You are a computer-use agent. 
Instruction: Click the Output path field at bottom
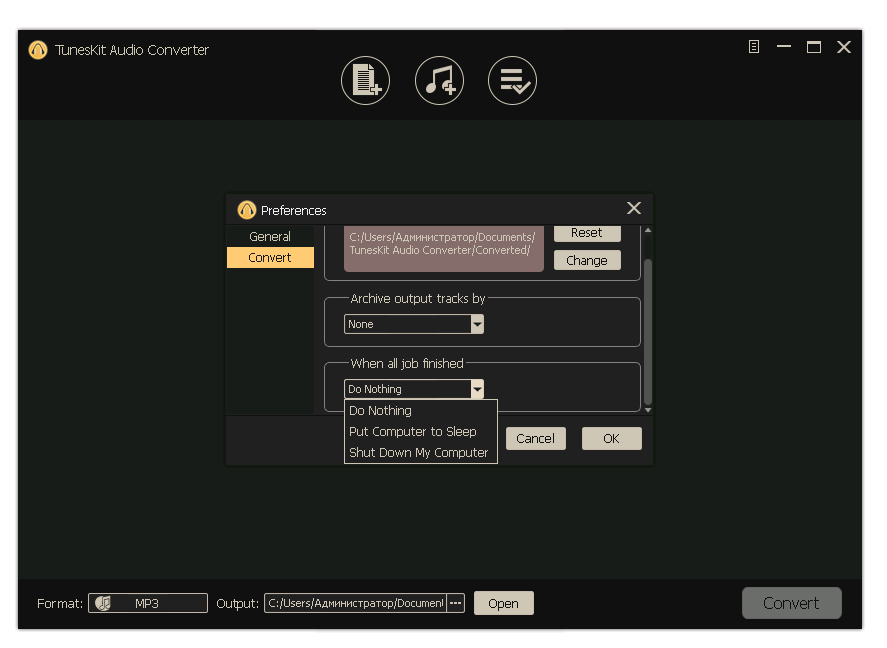click(x=355, y=603)
